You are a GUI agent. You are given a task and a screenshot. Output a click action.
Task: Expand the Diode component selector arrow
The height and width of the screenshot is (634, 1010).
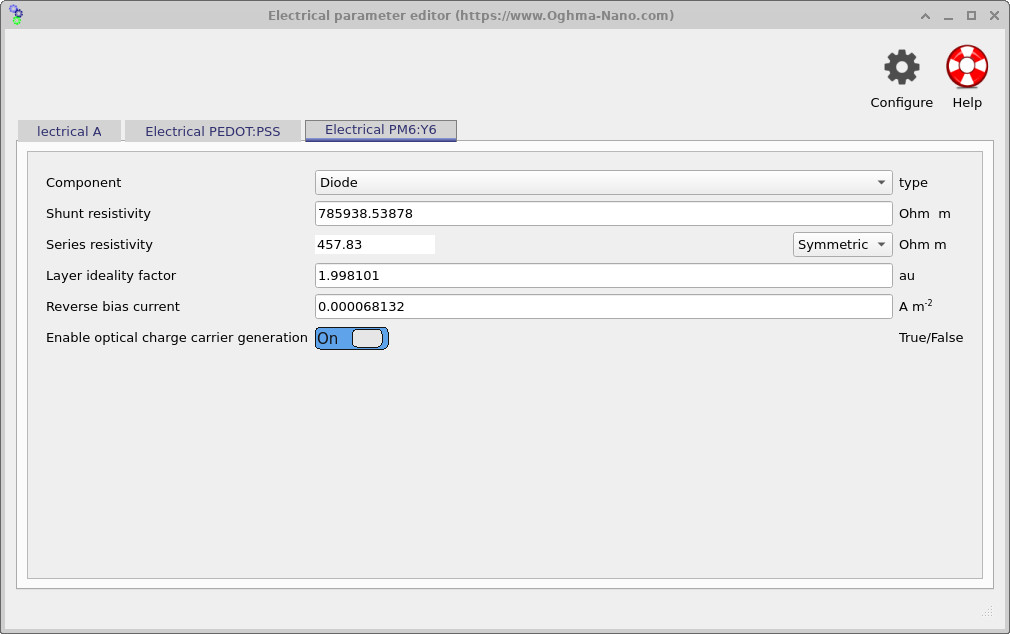tap(881, 182)
